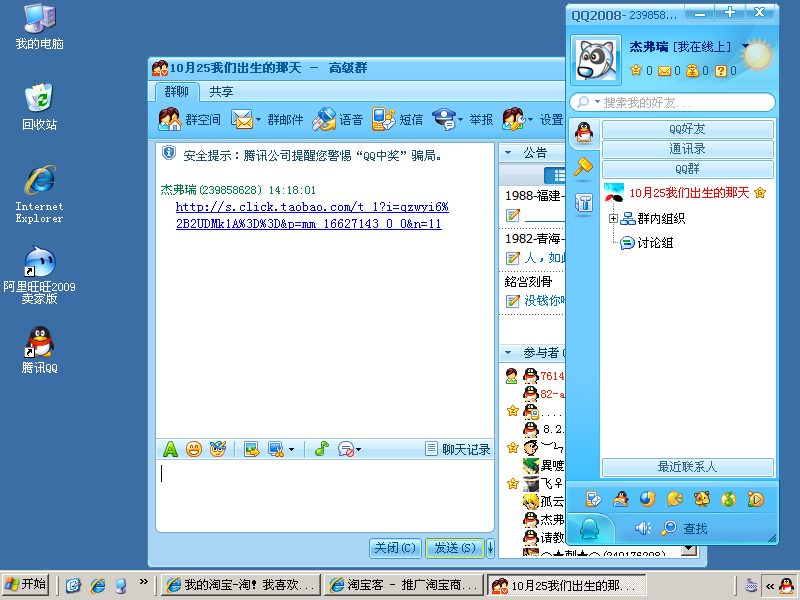Start 语音 voice chat in group window

point(324,119)
